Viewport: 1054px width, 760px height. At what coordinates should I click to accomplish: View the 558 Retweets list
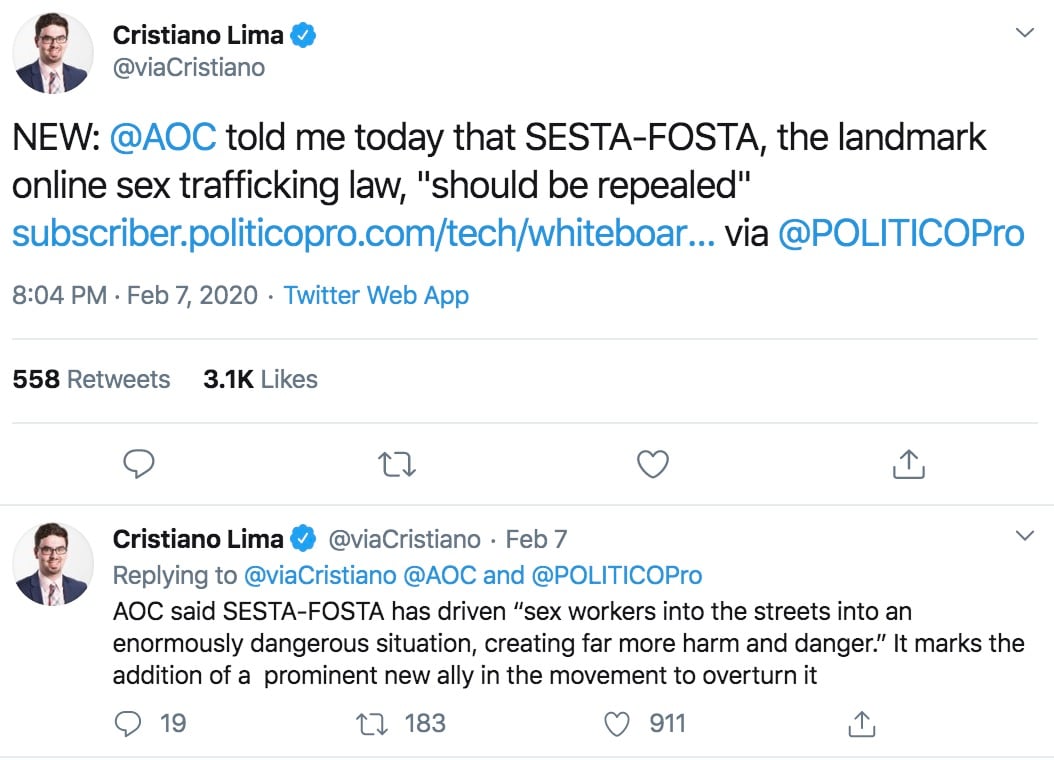(x=91, y=379)
